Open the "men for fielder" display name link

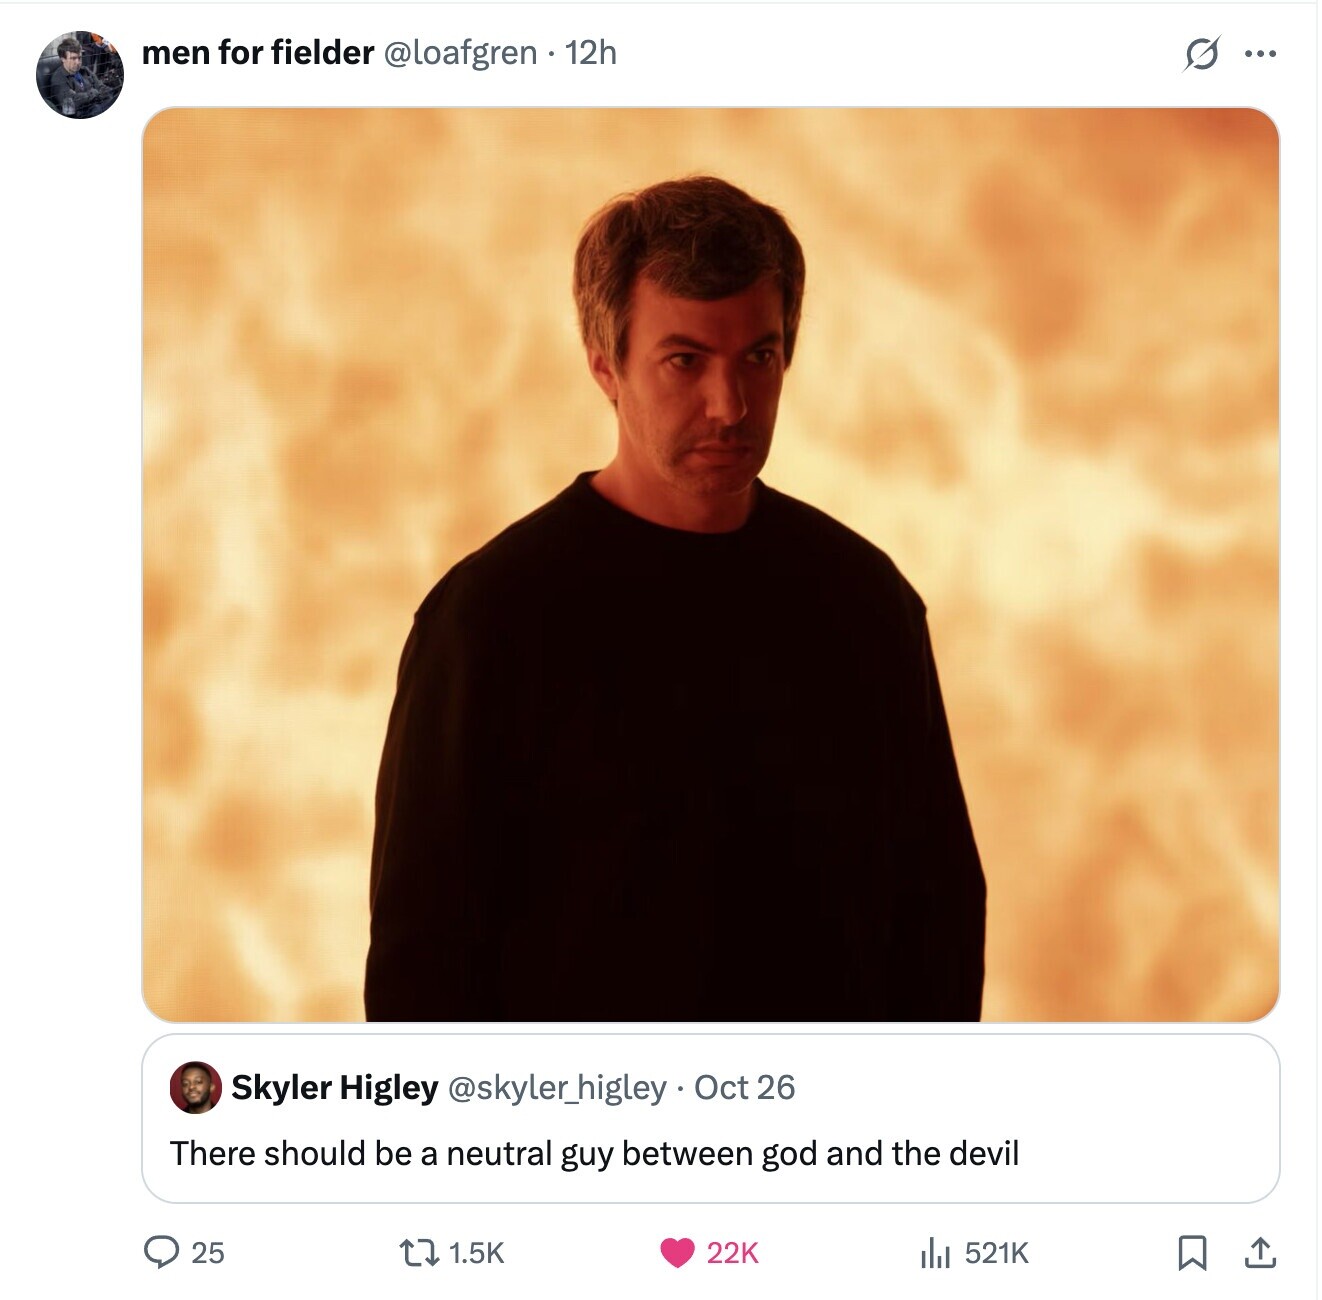coord(258,52)
